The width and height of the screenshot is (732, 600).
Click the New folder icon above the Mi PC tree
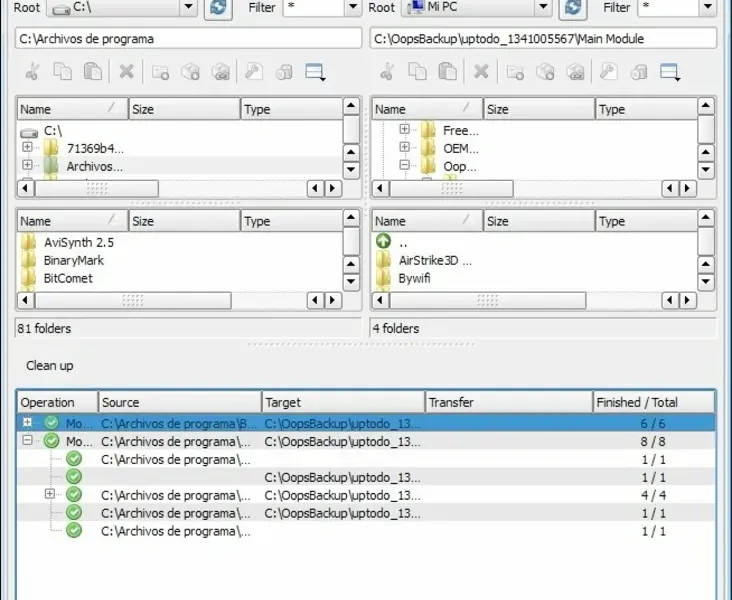515,72
